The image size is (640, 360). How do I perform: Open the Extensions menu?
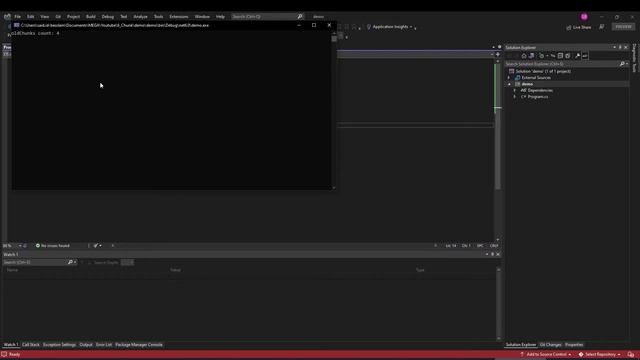click(179, 17)
